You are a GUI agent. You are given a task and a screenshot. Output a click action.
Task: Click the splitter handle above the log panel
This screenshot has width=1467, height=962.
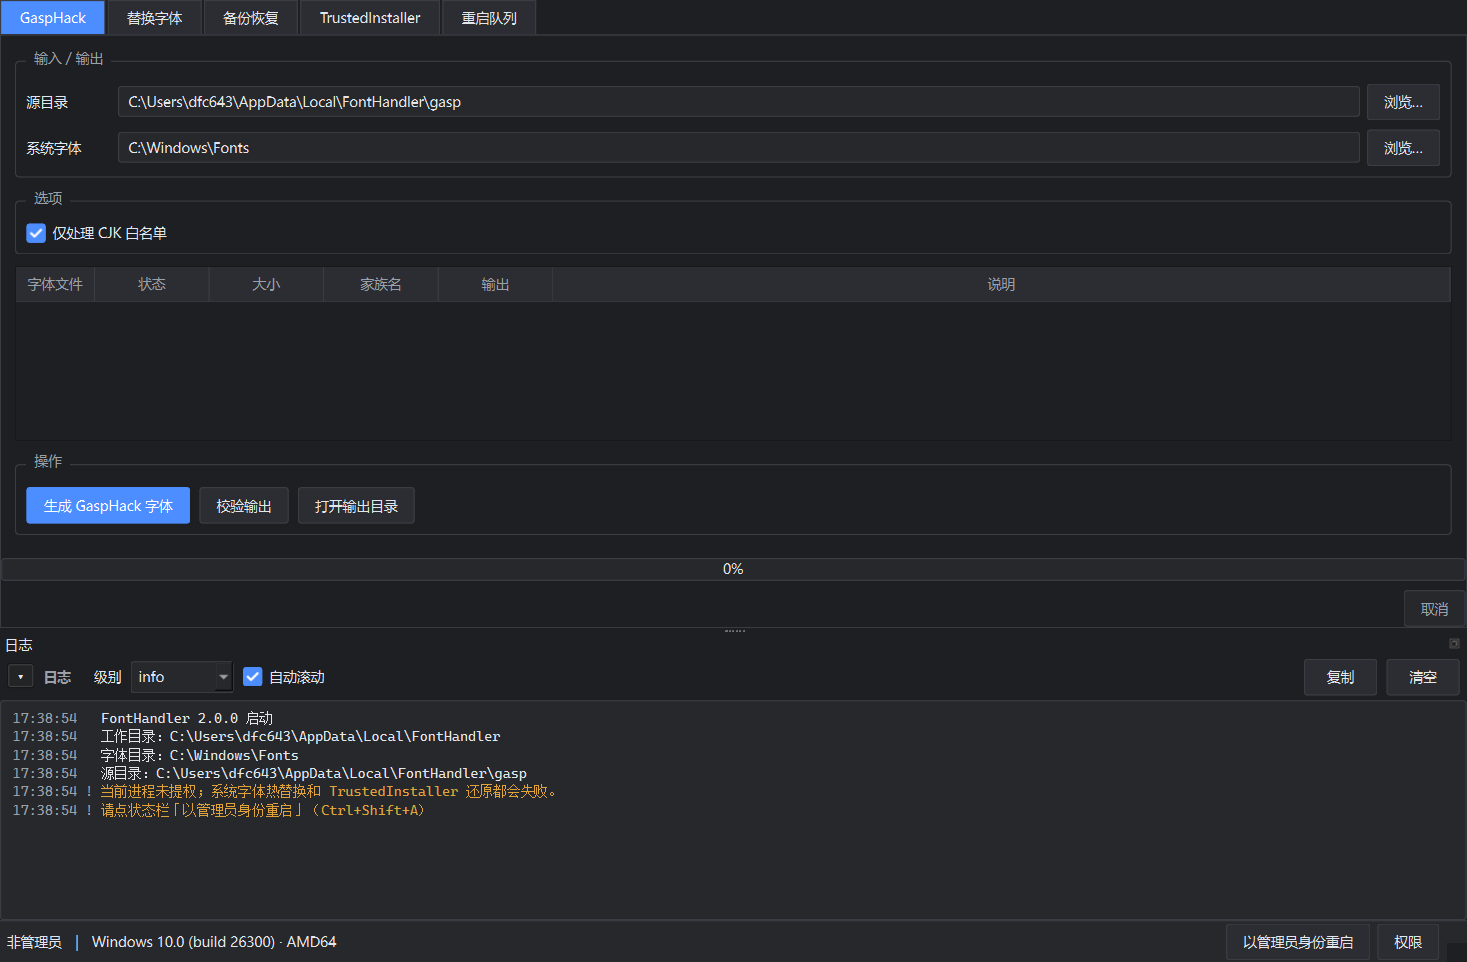[734, 631]
